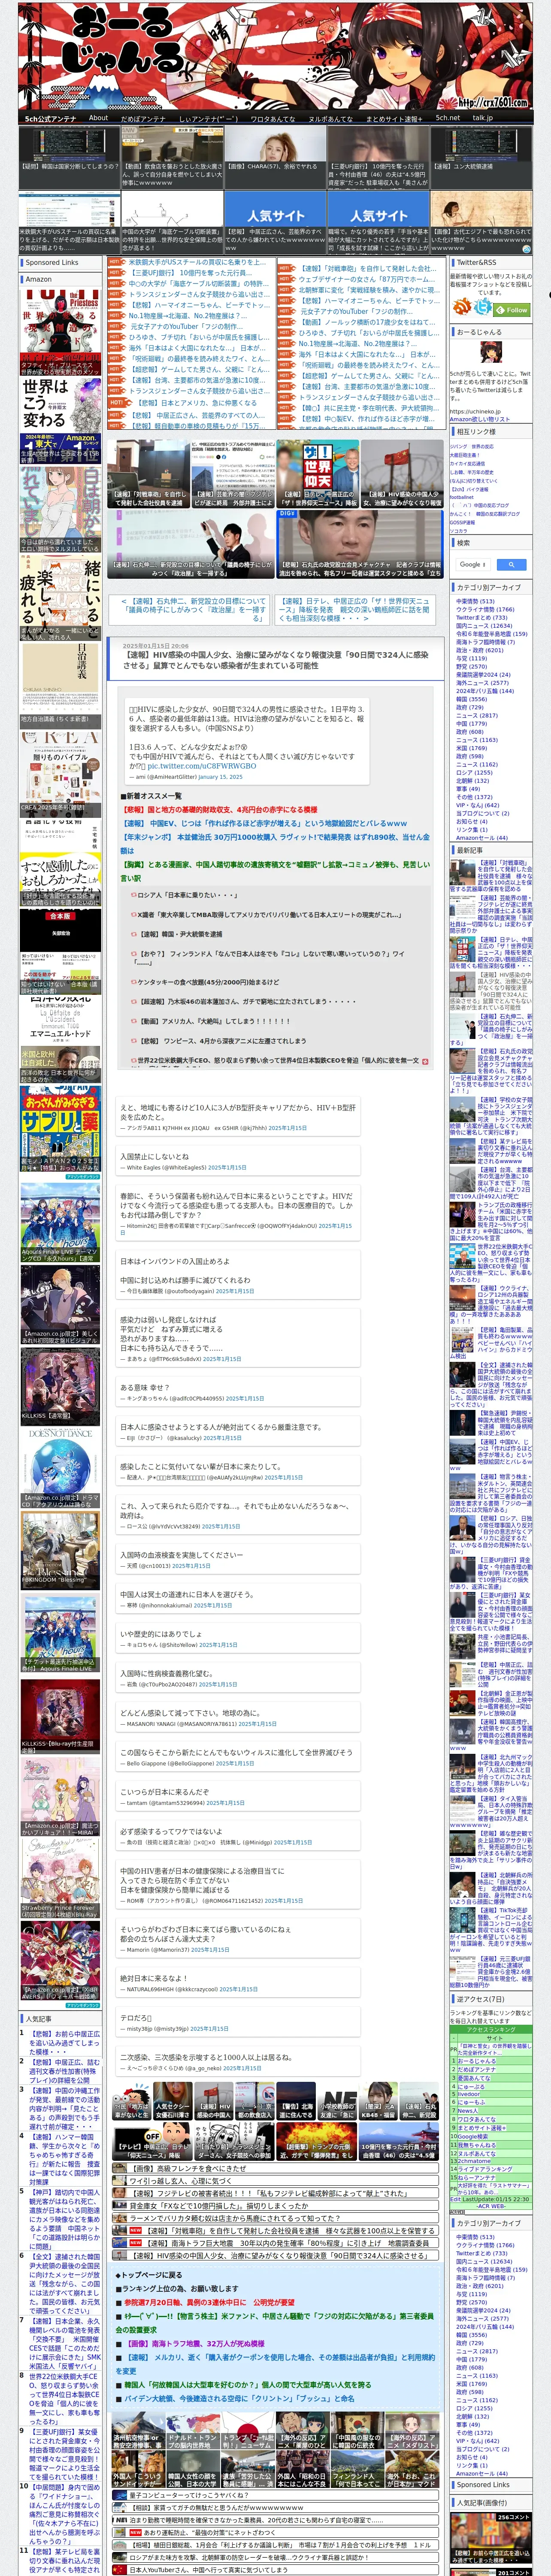Open https://uchinekо.jp profile link in sidebar
Image resolution: width=551 pixels, height=2576 pixels.
coord(475,411)
